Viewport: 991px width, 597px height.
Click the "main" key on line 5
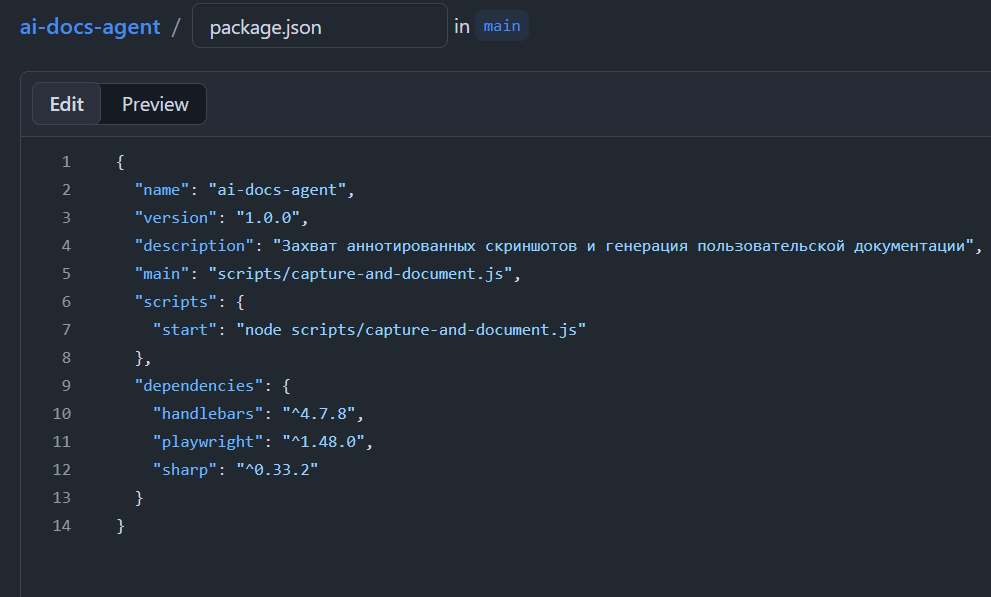click(x=162, y=274)
